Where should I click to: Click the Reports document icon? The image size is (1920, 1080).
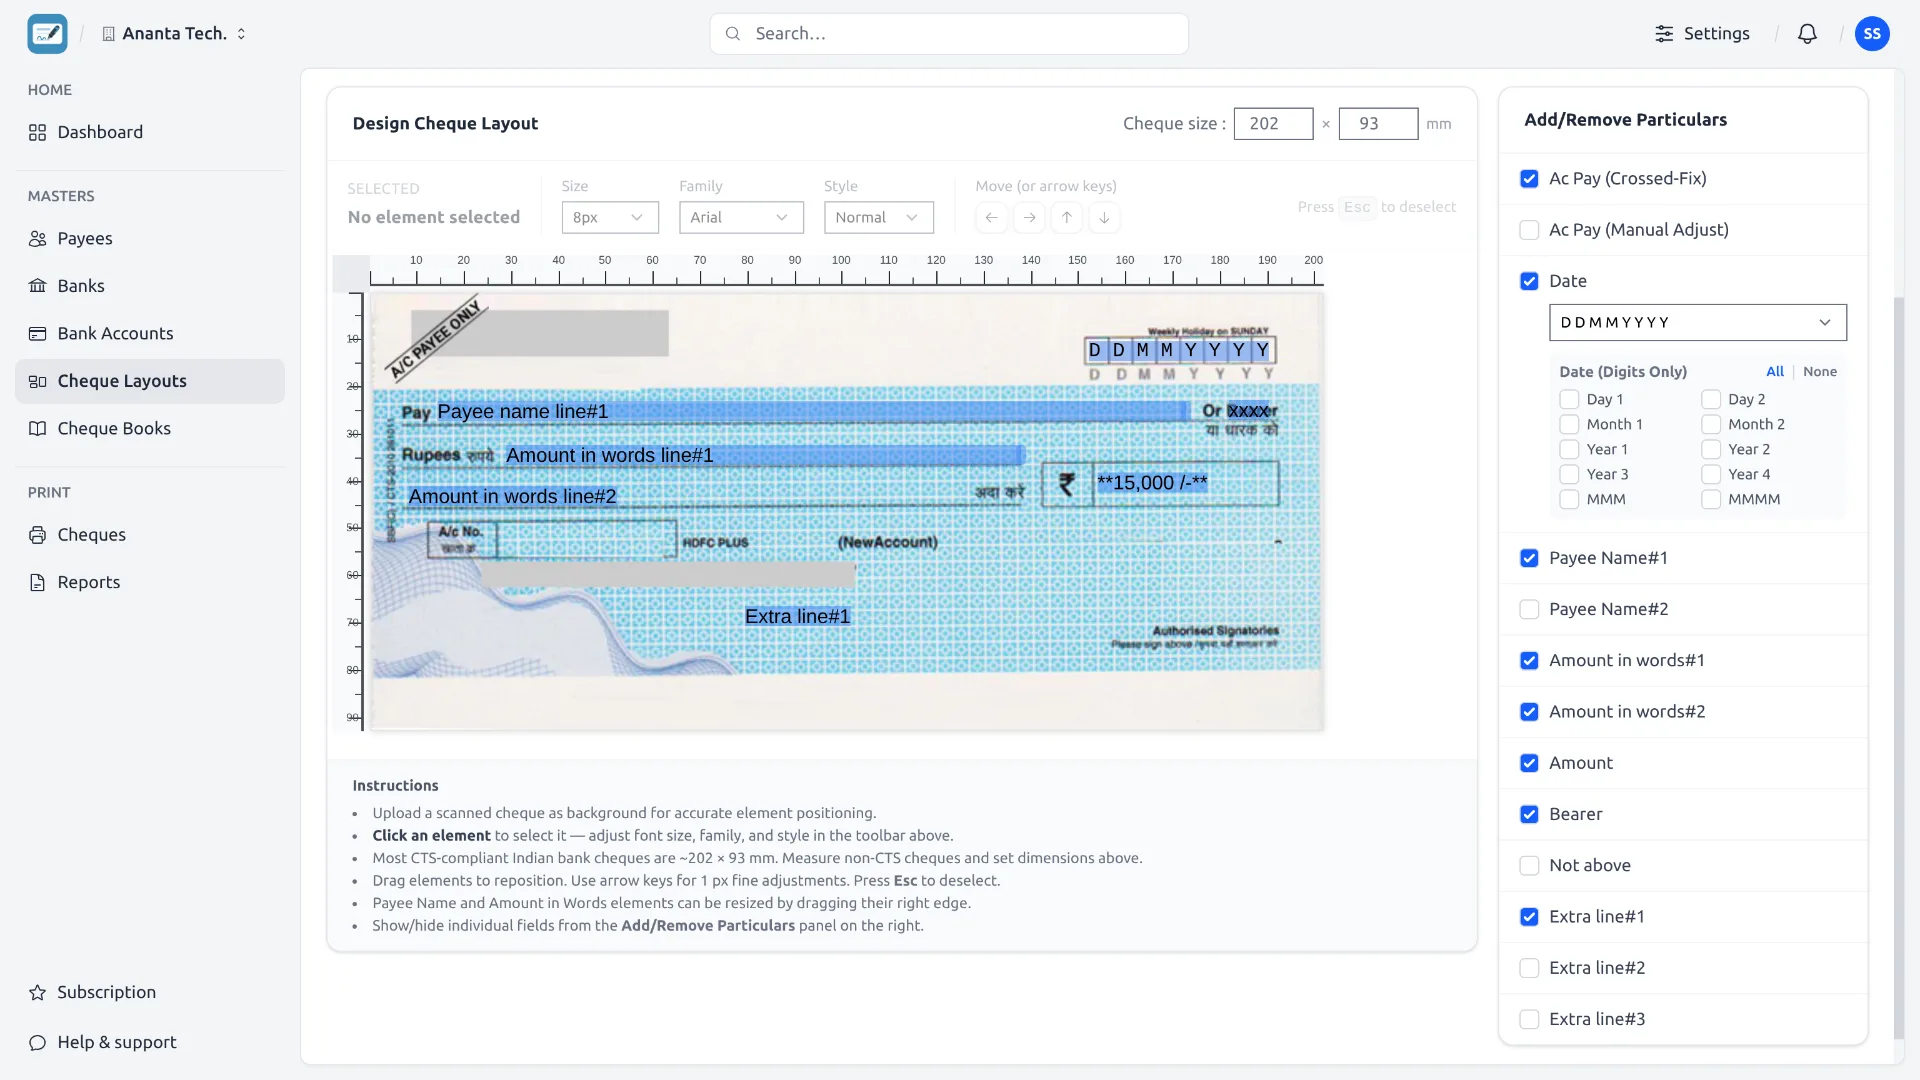[38, 582]
